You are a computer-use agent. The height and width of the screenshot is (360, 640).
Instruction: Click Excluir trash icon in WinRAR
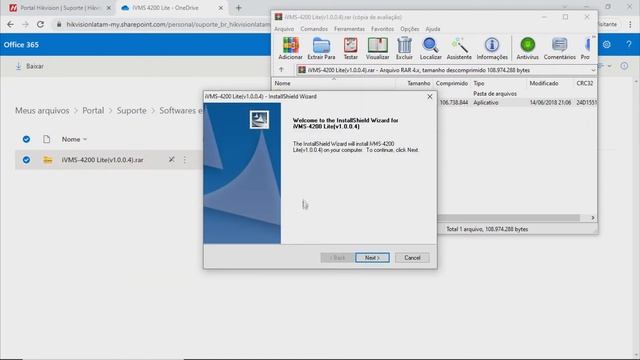(x=404, y=49)
